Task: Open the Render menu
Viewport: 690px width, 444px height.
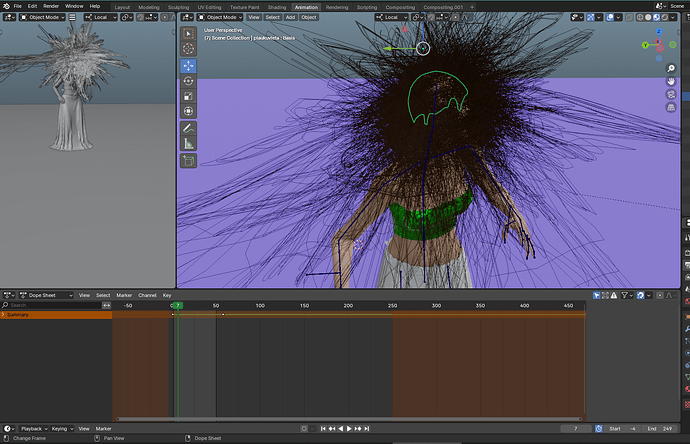Action: (51, 6)
